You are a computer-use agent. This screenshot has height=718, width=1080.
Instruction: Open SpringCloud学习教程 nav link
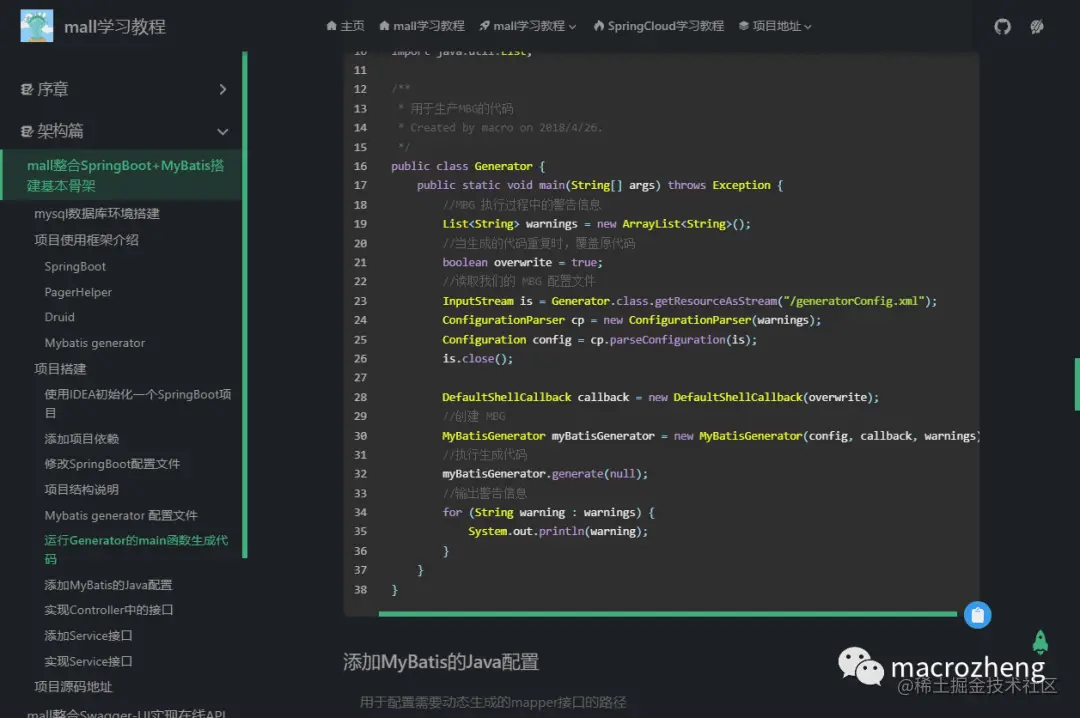[658, 26]
